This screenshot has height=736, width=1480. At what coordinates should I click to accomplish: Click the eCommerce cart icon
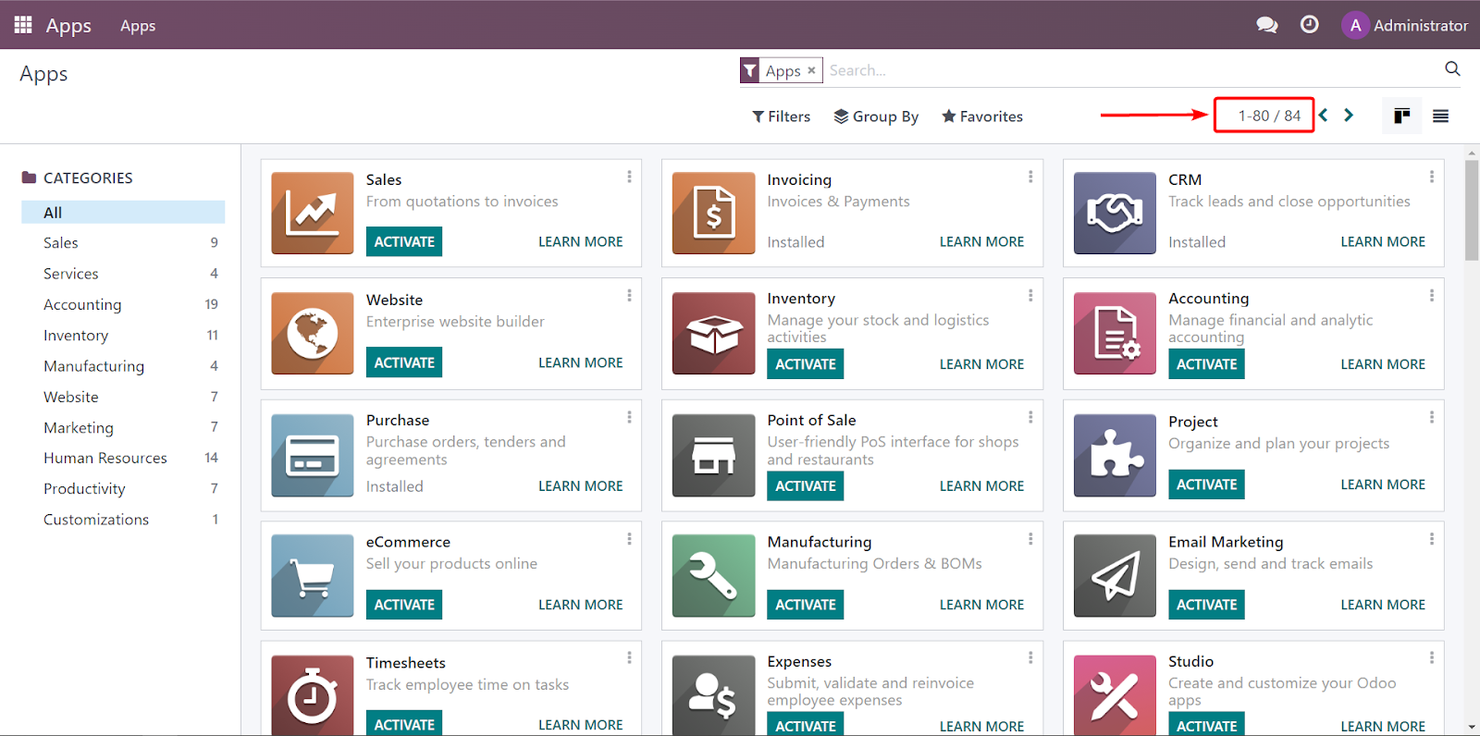coord(312,575)
